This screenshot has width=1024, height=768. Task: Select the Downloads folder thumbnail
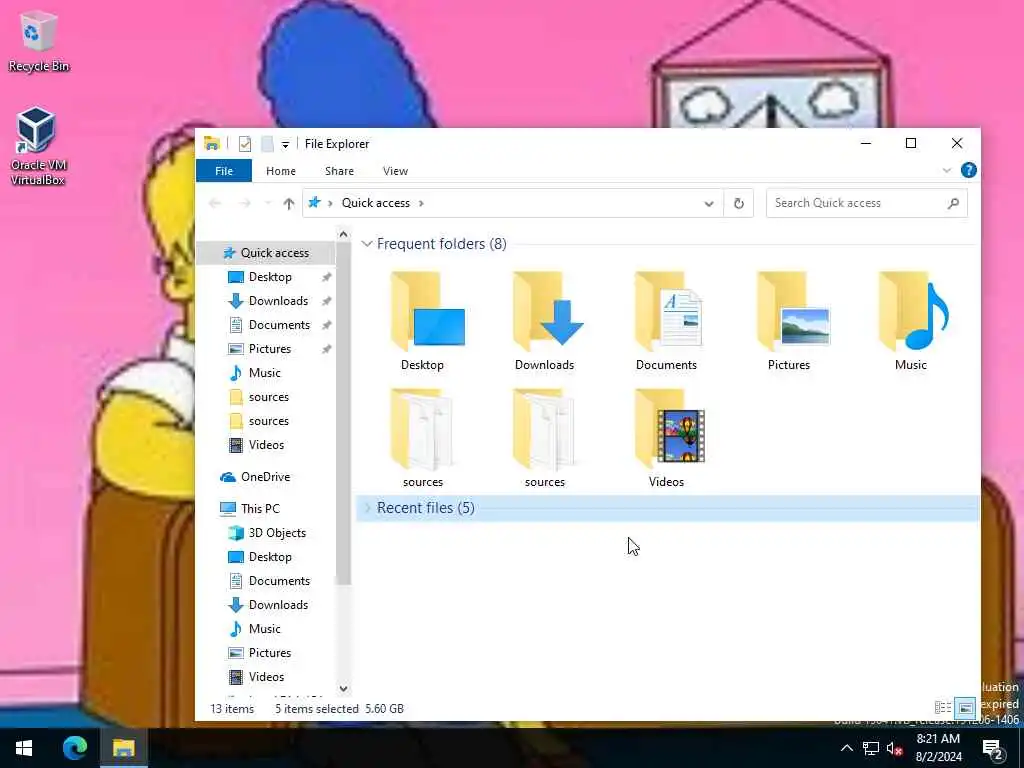[x=545, y=321]
